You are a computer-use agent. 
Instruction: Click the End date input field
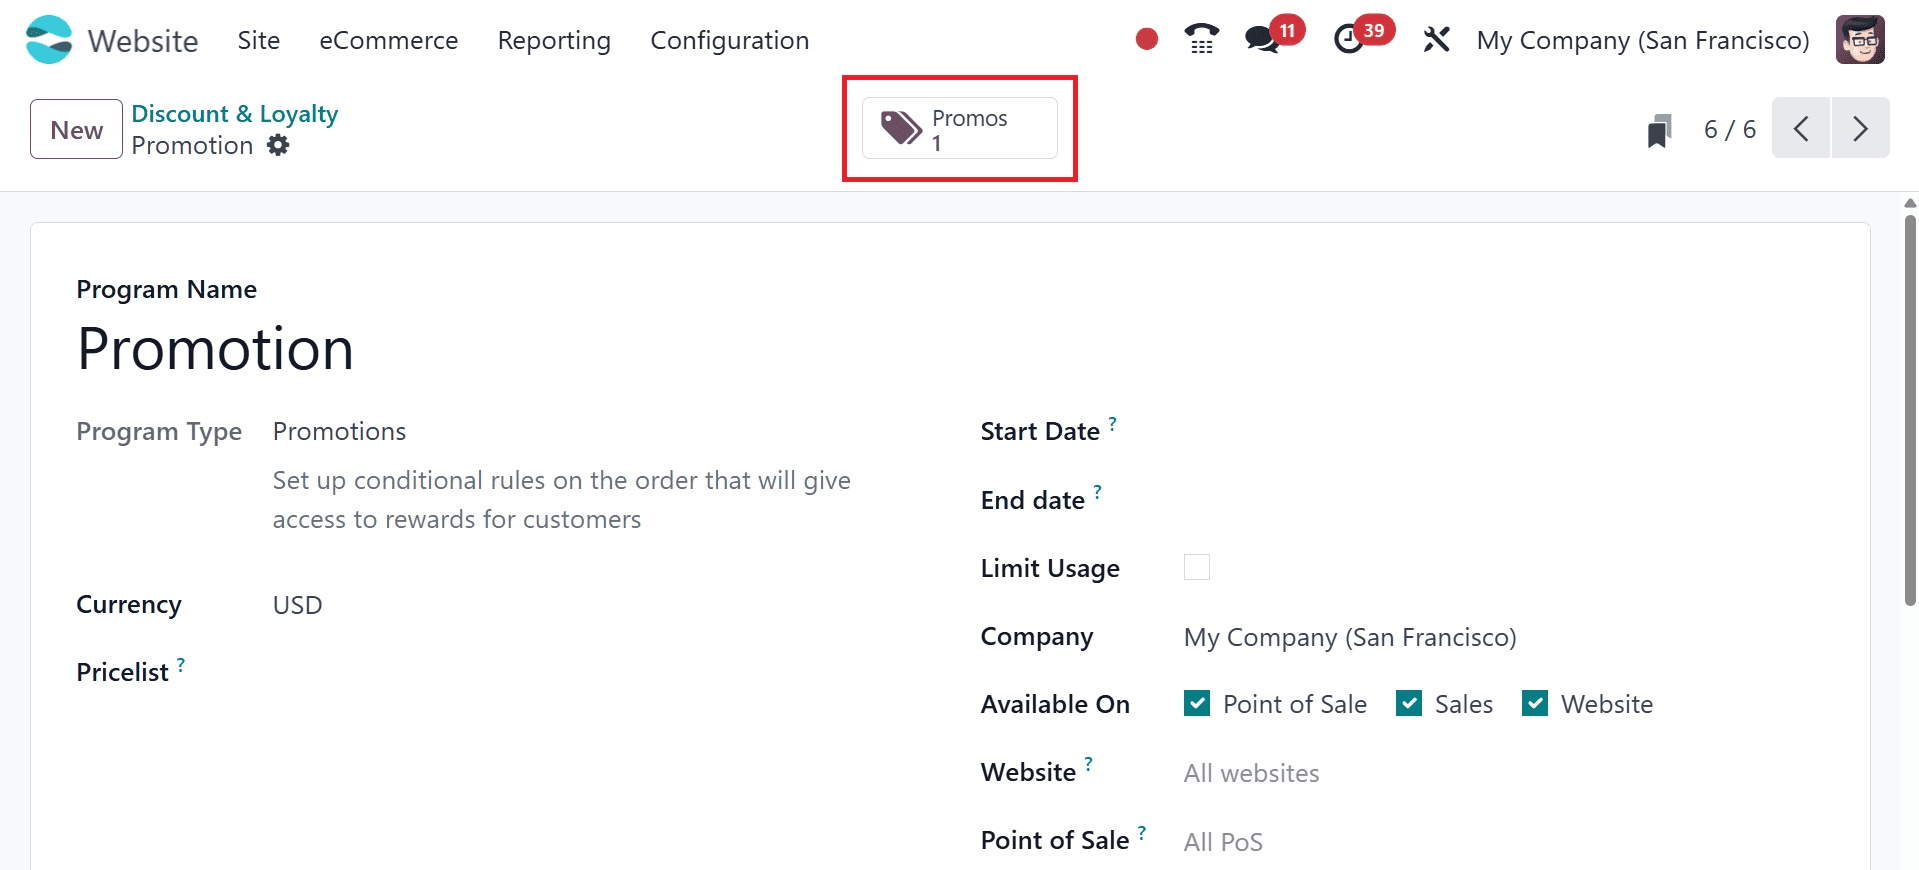[x=1505, y=500]
